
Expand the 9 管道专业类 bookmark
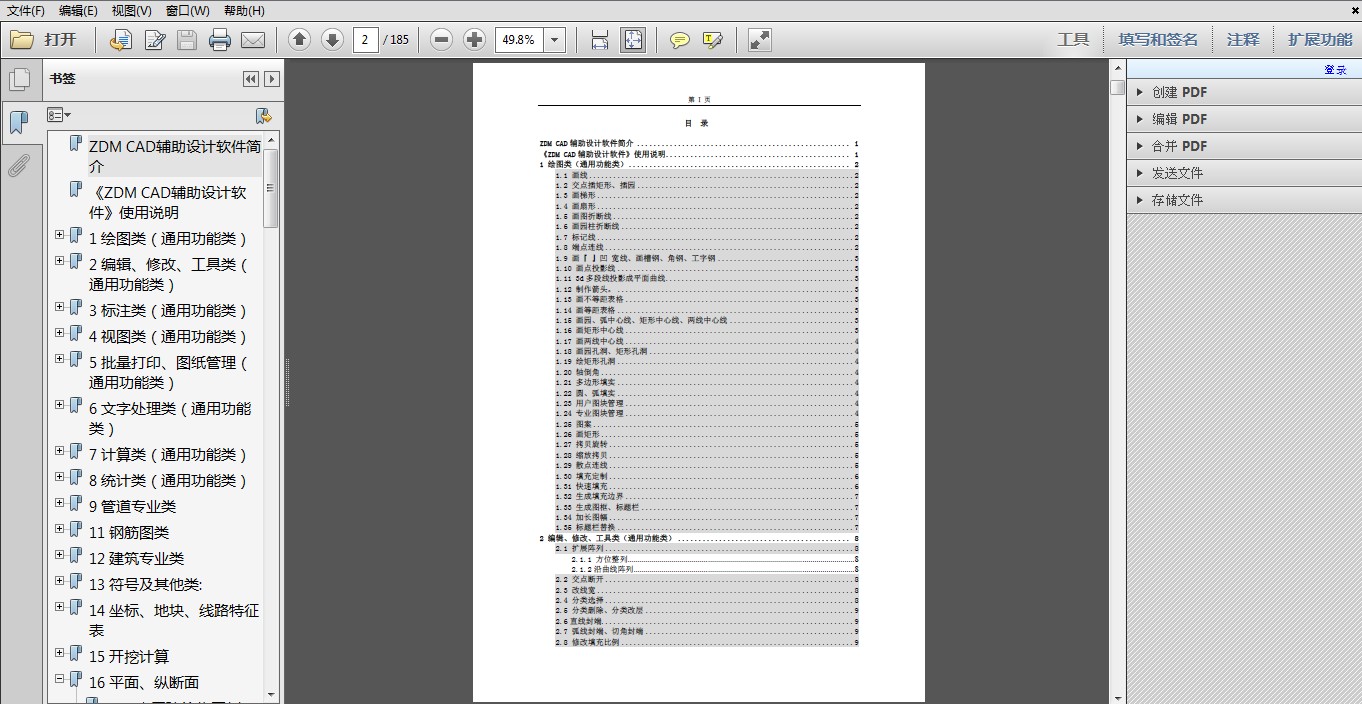click(x=60, y=503)
